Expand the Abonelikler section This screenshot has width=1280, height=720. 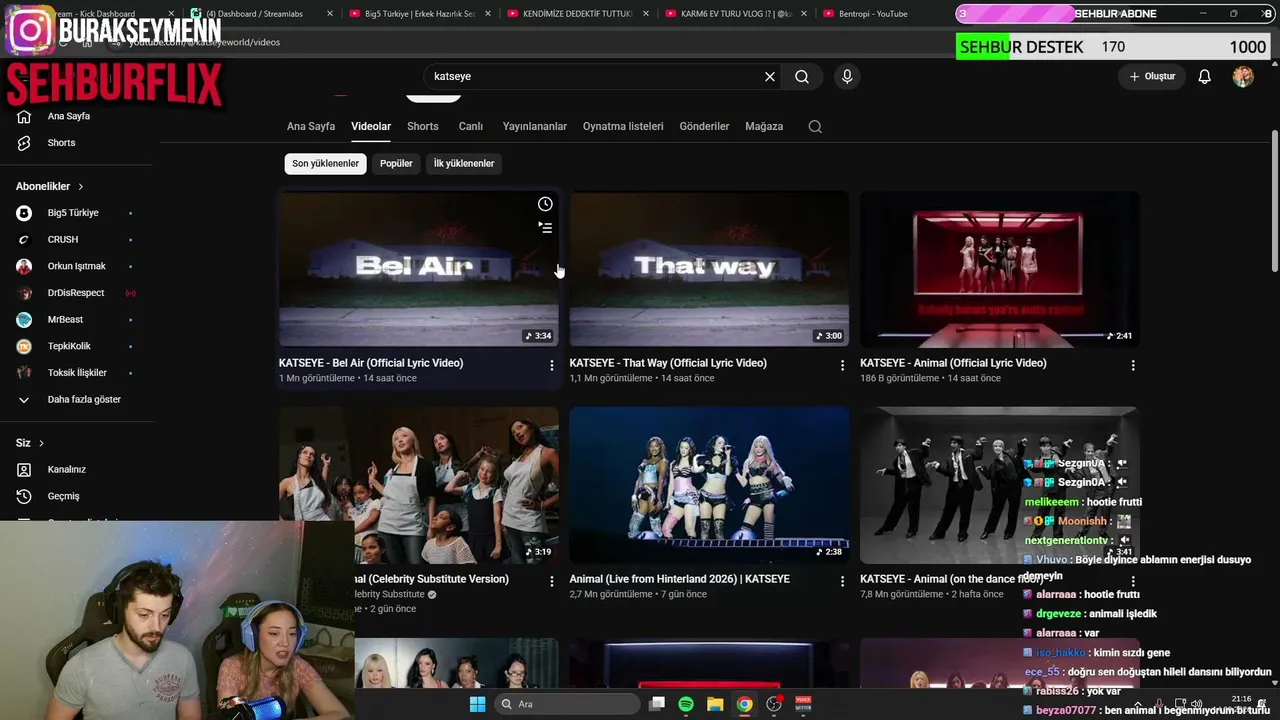point(50,187)
